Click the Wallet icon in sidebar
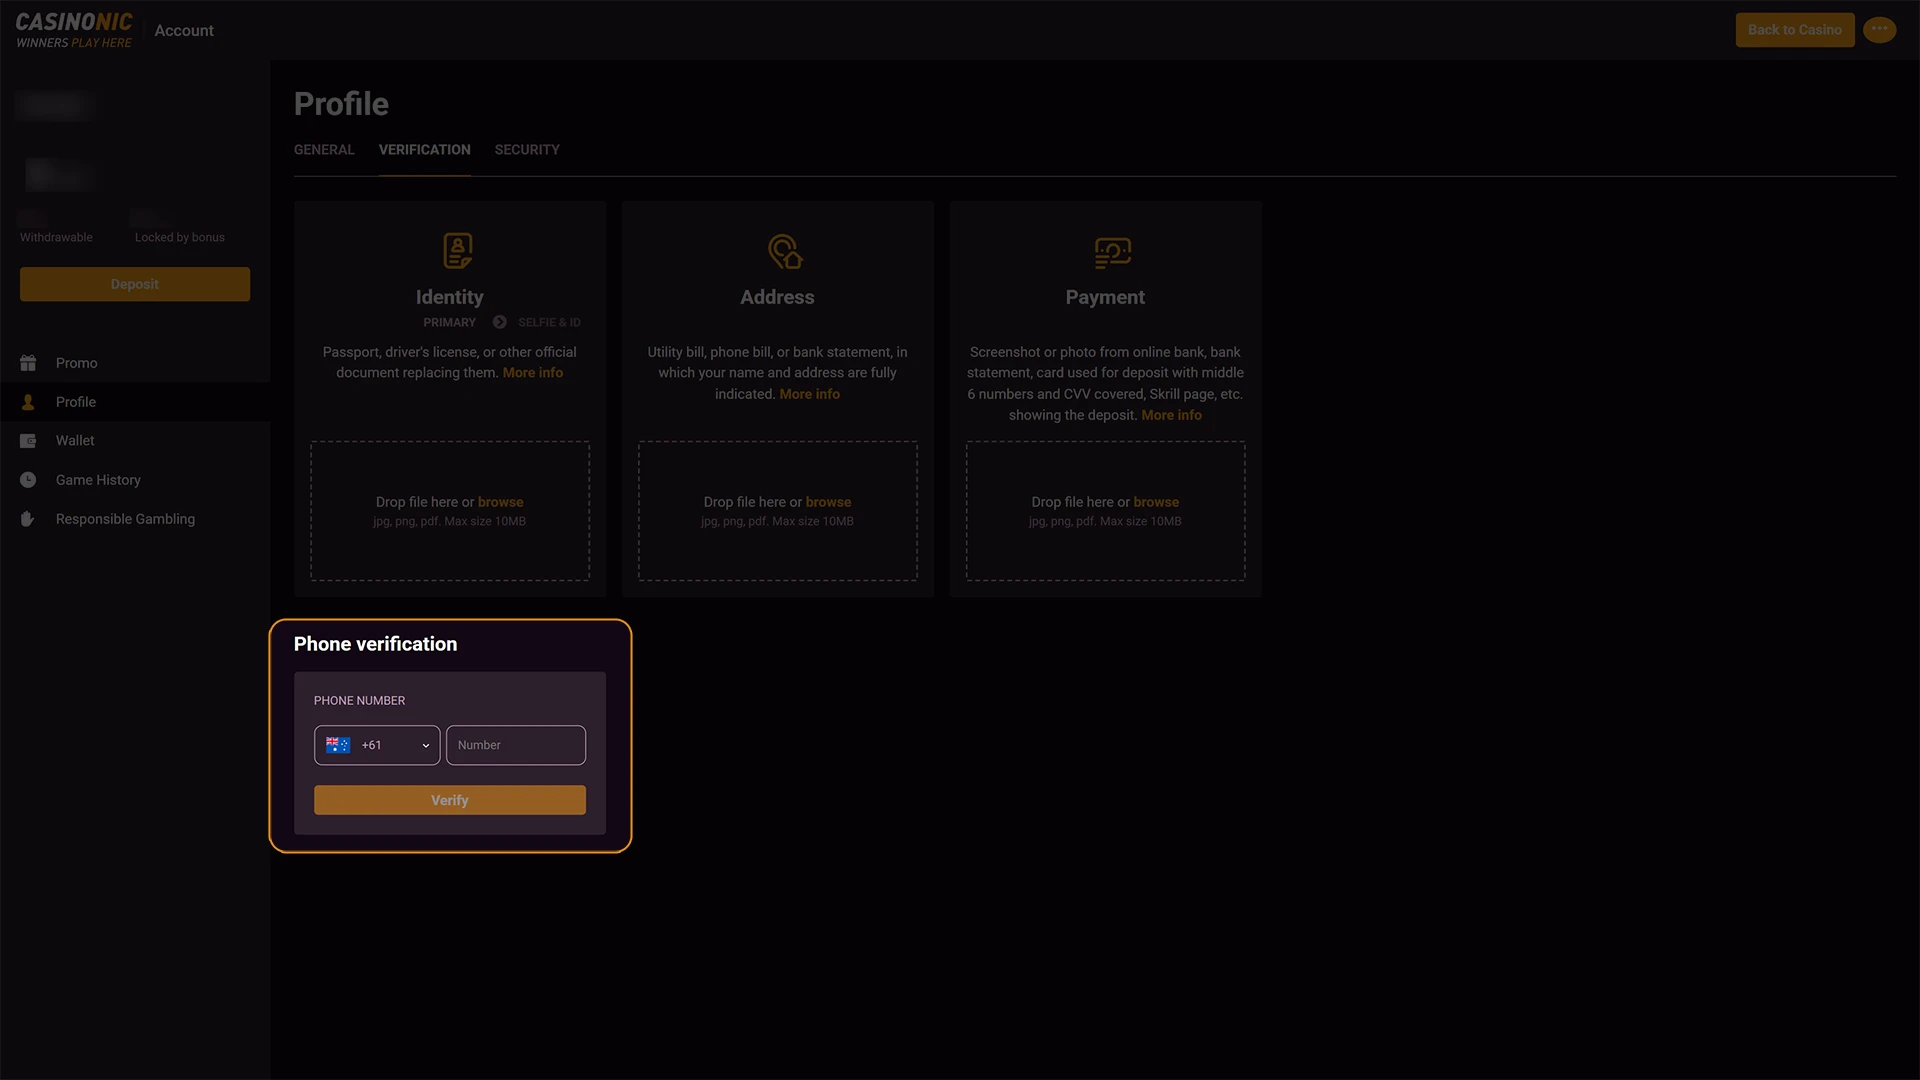The image size is (1920, 1080). pyautogui.click(x=28, y=441)
